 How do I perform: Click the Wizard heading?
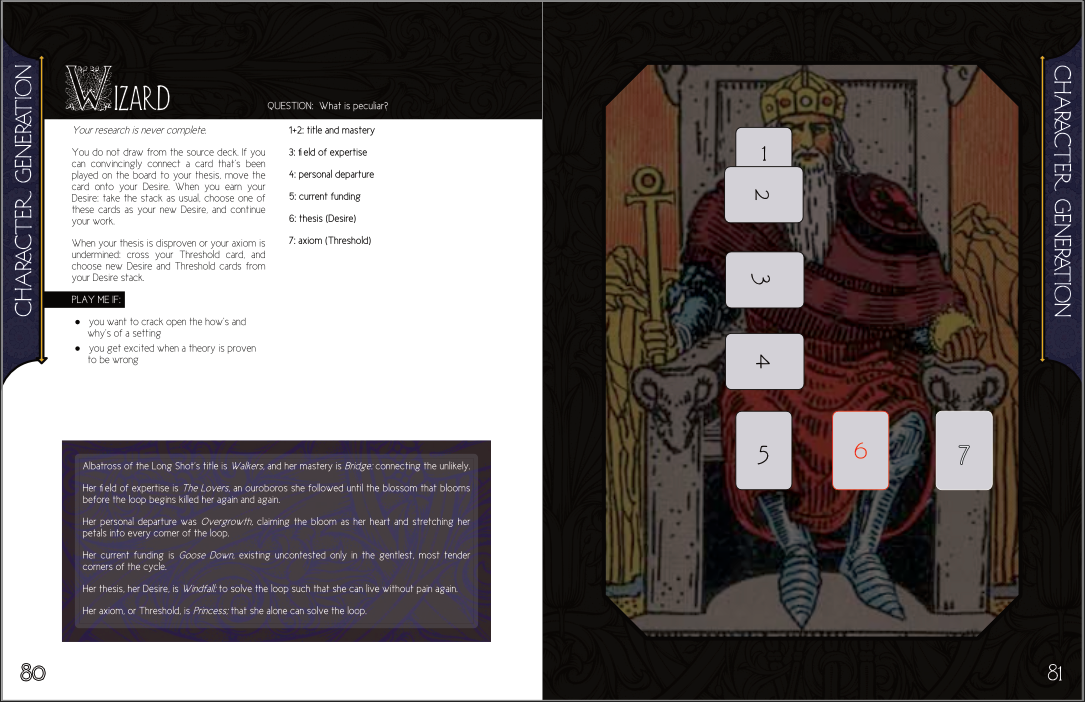click(x=118, y=89)
